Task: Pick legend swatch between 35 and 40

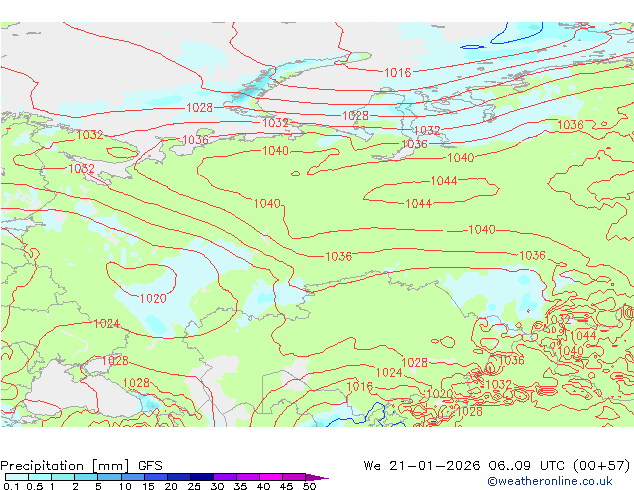Action: coord(248,477)
